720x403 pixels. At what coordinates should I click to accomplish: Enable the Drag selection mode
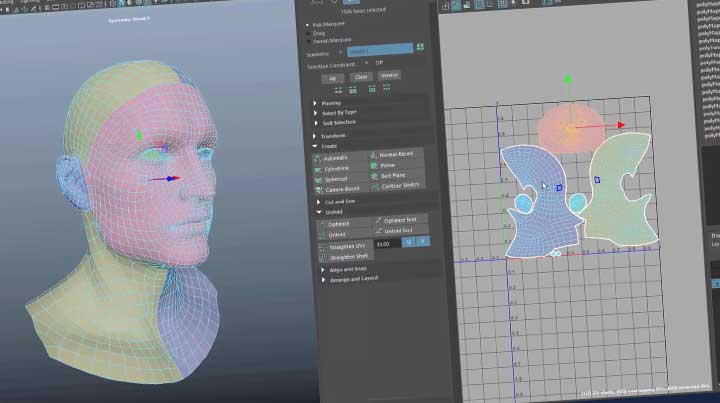[308, 31]
